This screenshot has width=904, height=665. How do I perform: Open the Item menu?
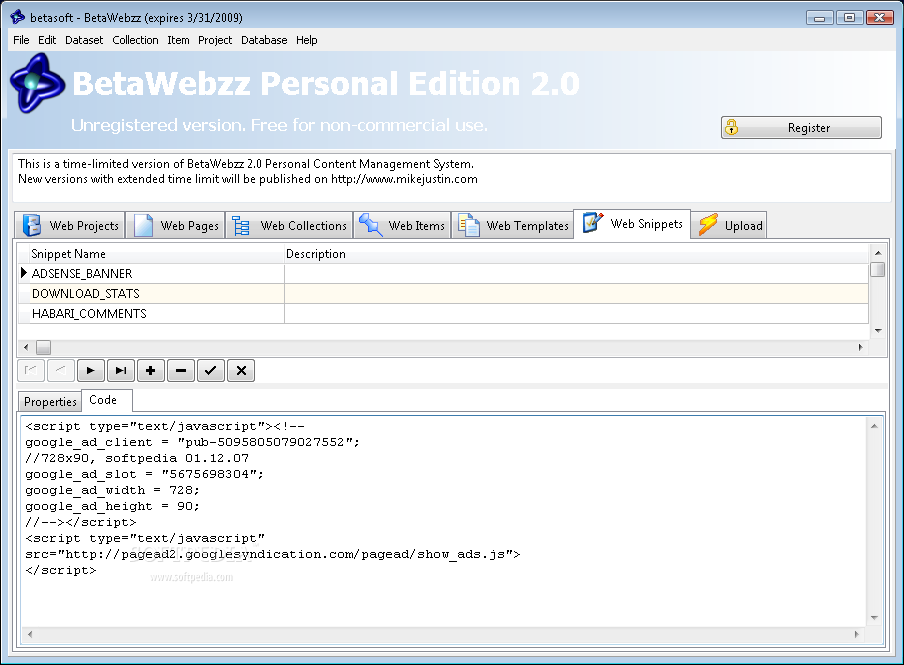(178, 40)
